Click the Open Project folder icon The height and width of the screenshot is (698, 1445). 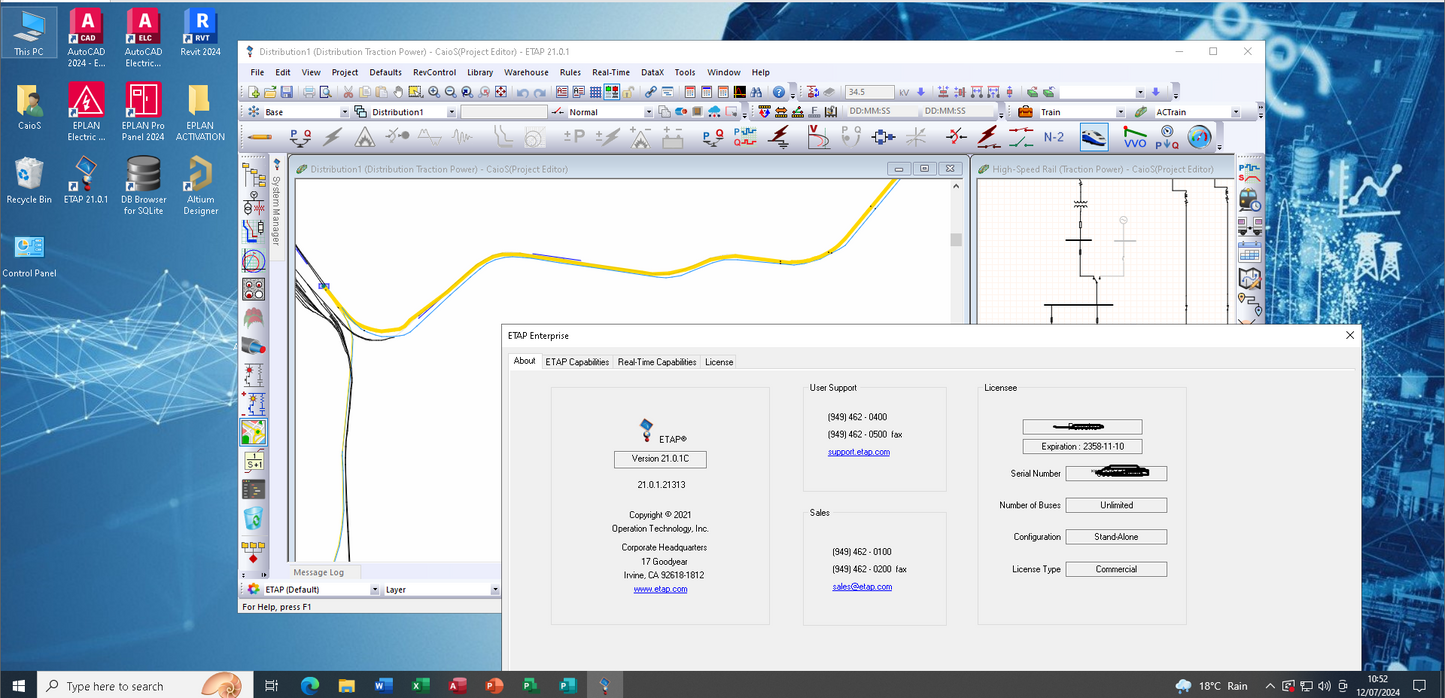click(270, 92)
